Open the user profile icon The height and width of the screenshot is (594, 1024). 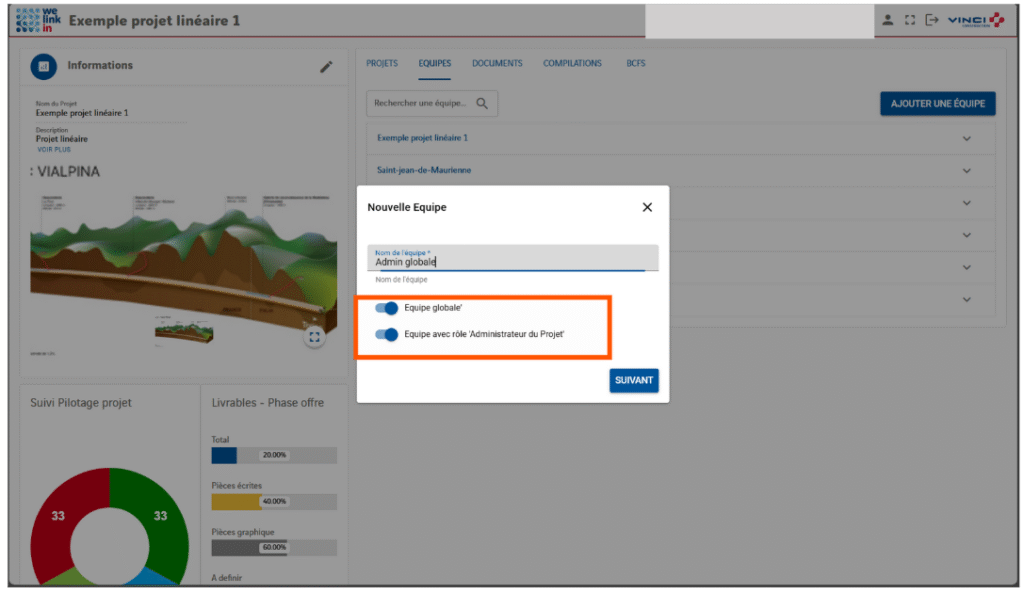pyautogui.click(x=886, y=21)
